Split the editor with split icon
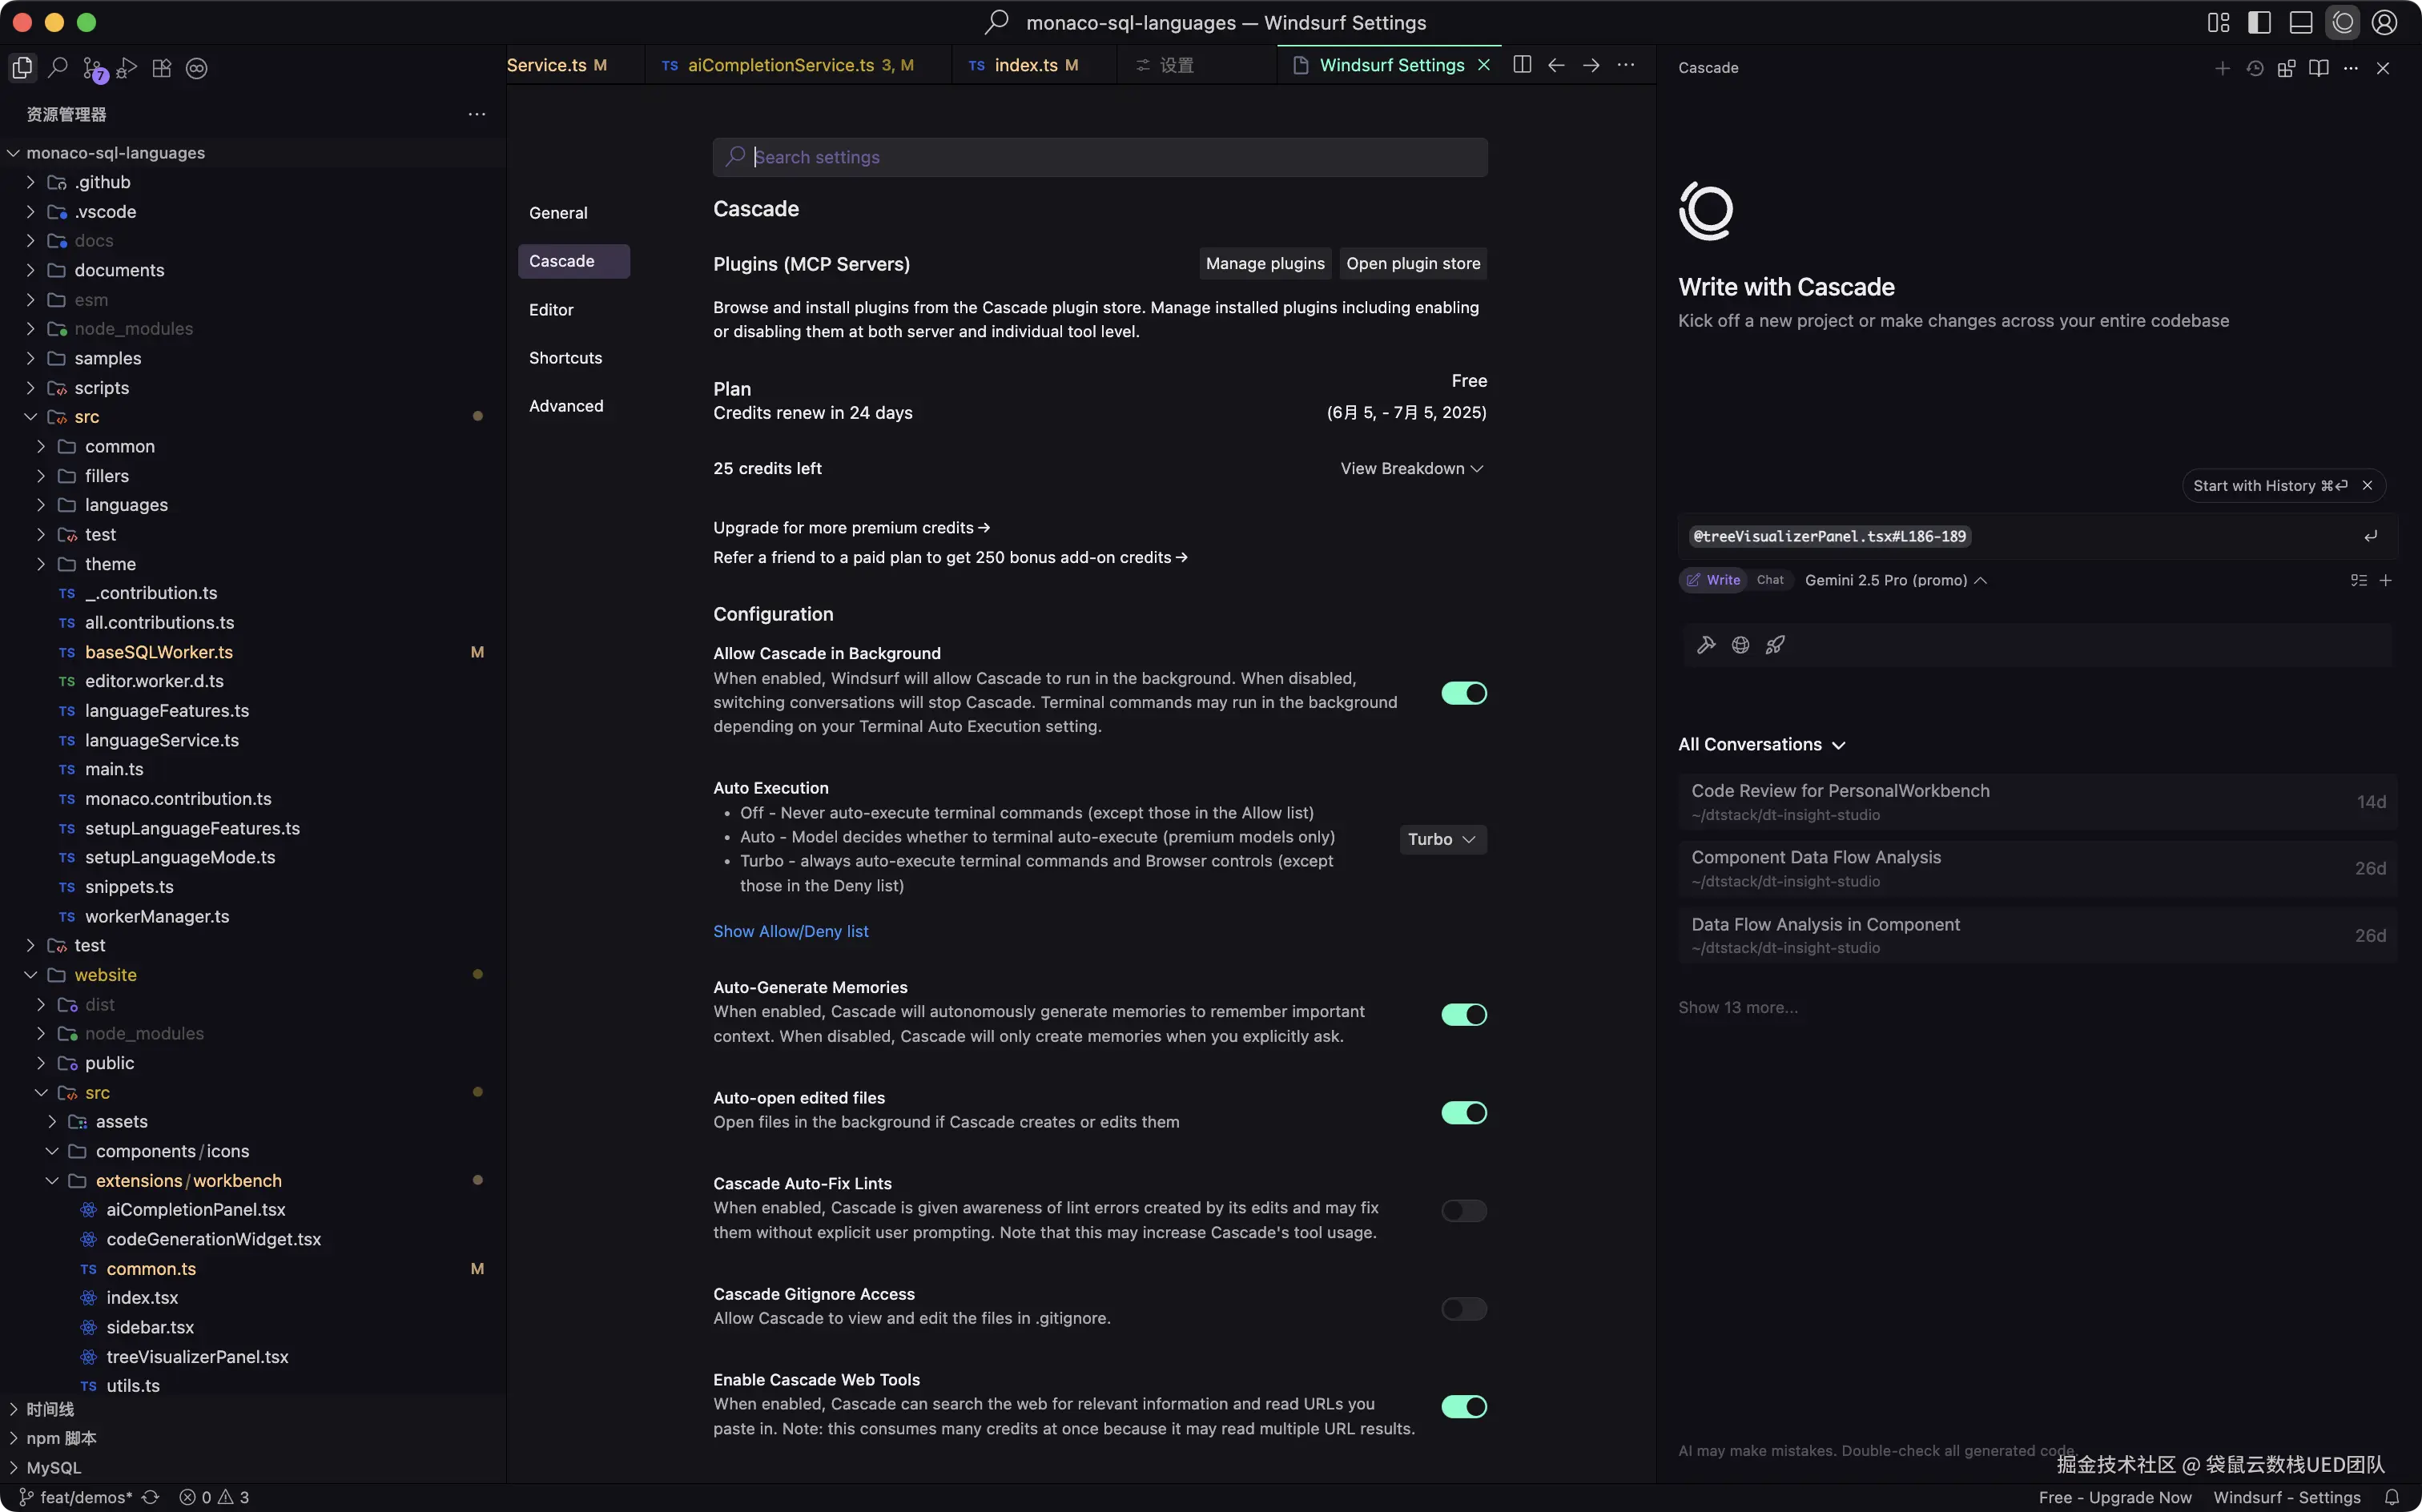 pos(1522,65)
